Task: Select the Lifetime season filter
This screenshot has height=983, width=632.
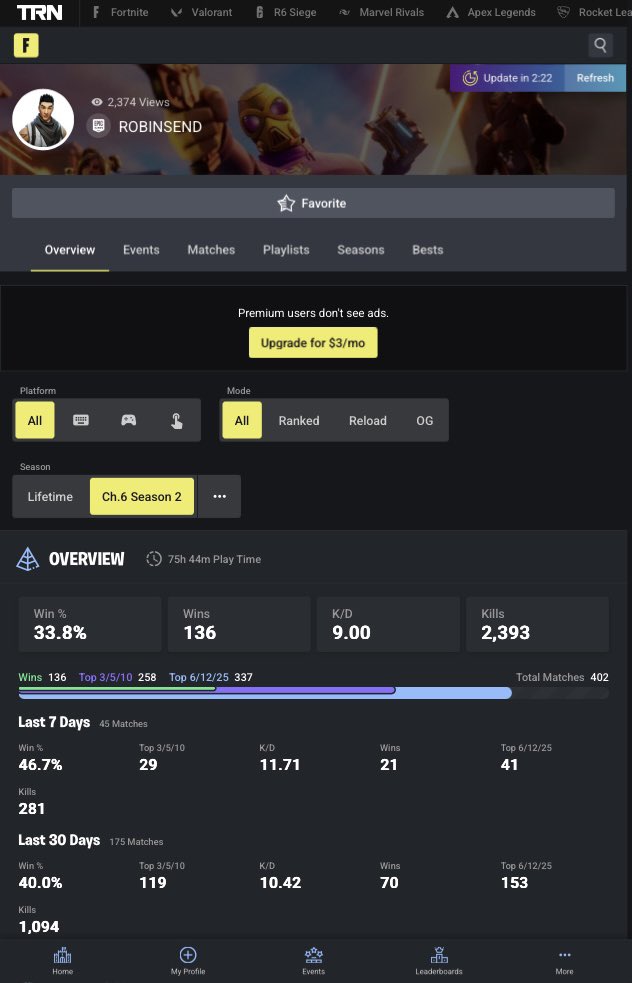Action: click(50, 497)
